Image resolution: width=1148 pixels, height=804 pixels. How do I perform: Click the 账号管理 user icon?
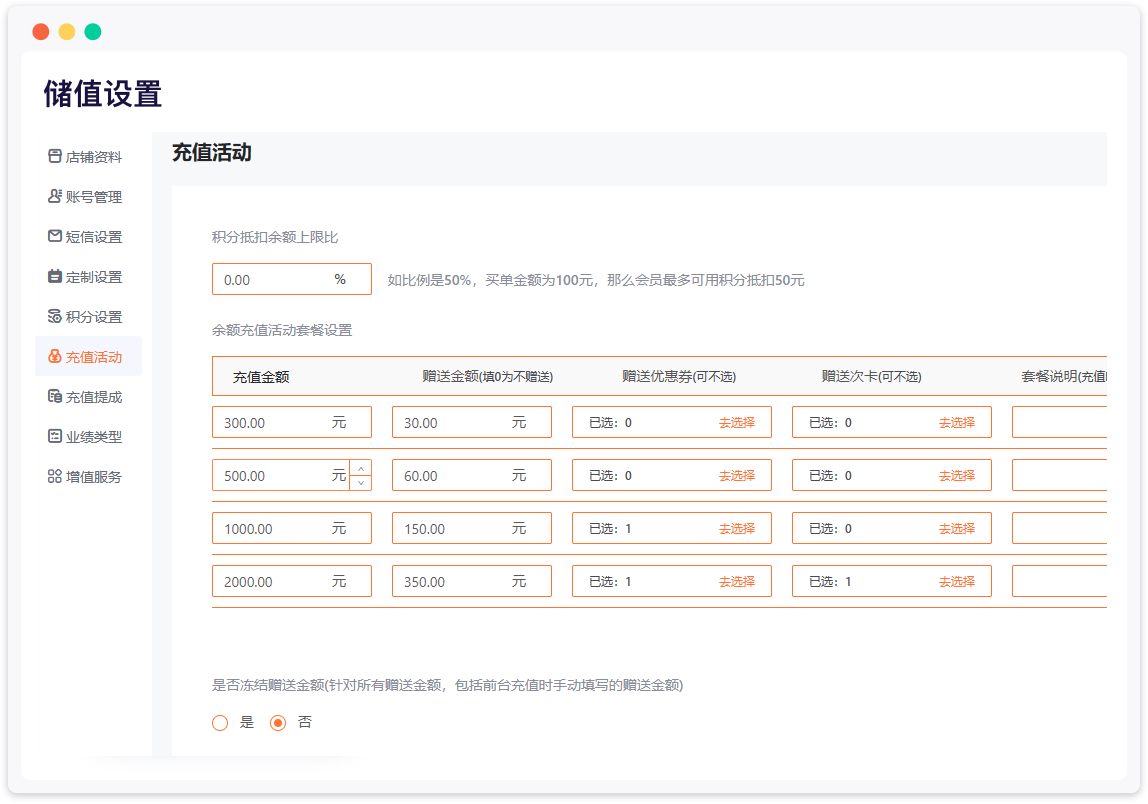pyautogui.click(x=55, y=197)
